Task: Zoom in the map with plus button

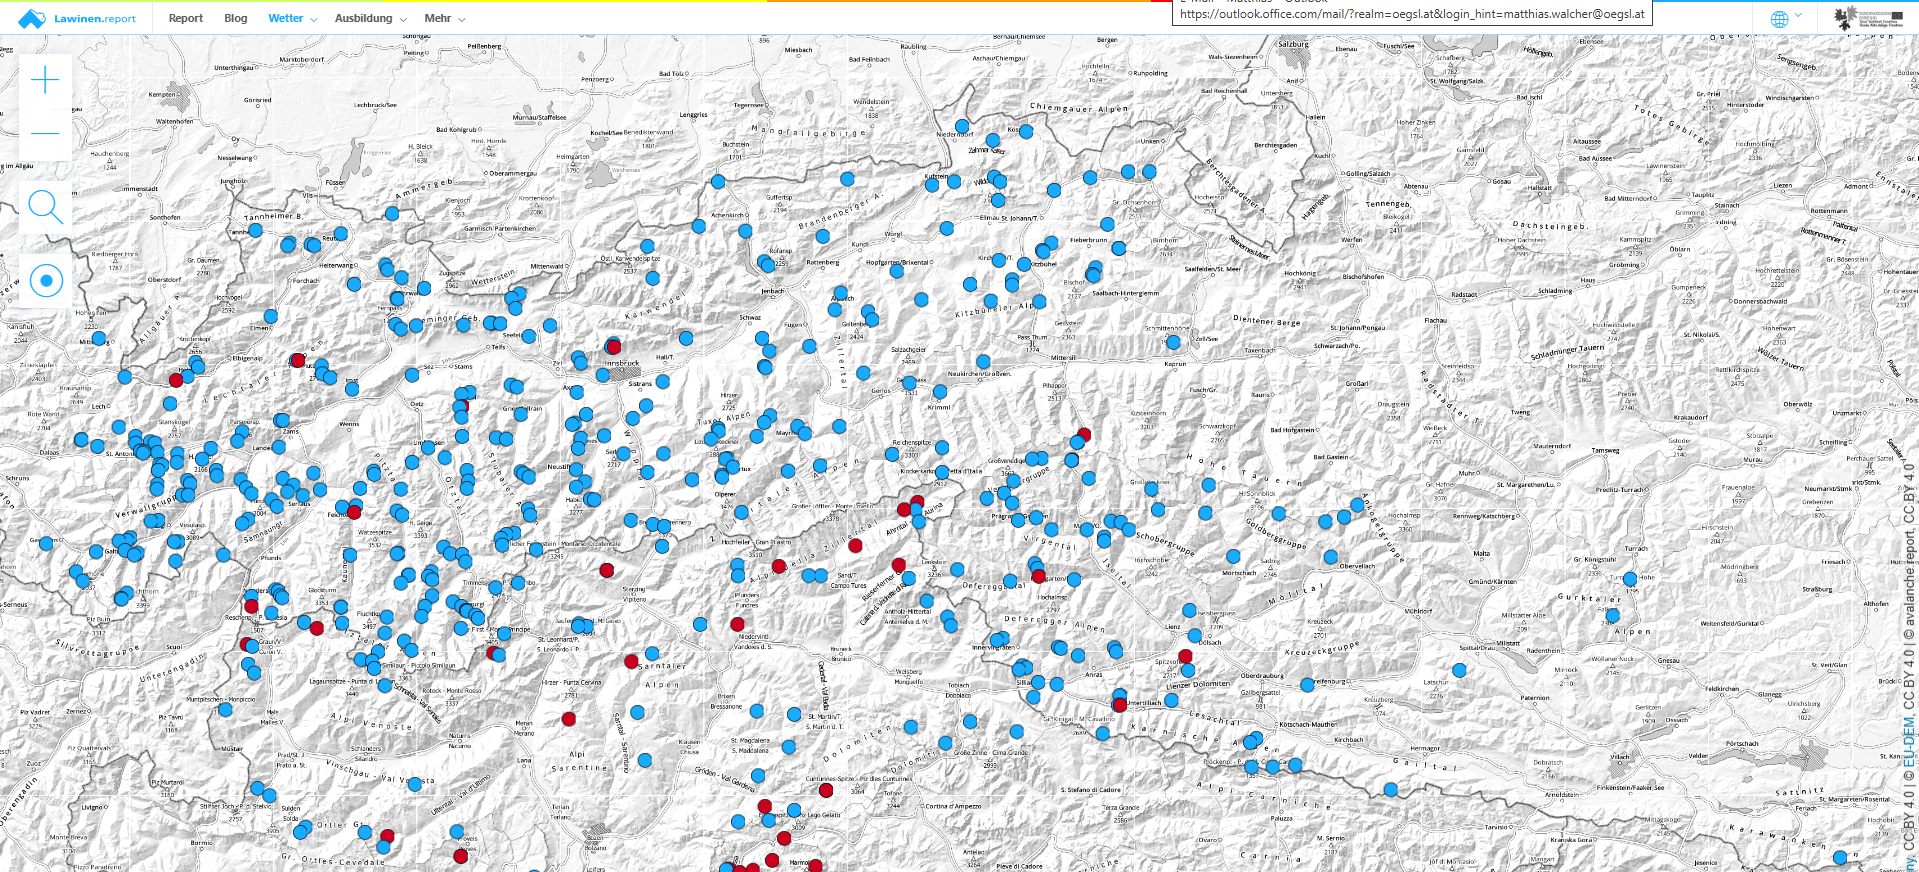Action: [x=45, y=80]
